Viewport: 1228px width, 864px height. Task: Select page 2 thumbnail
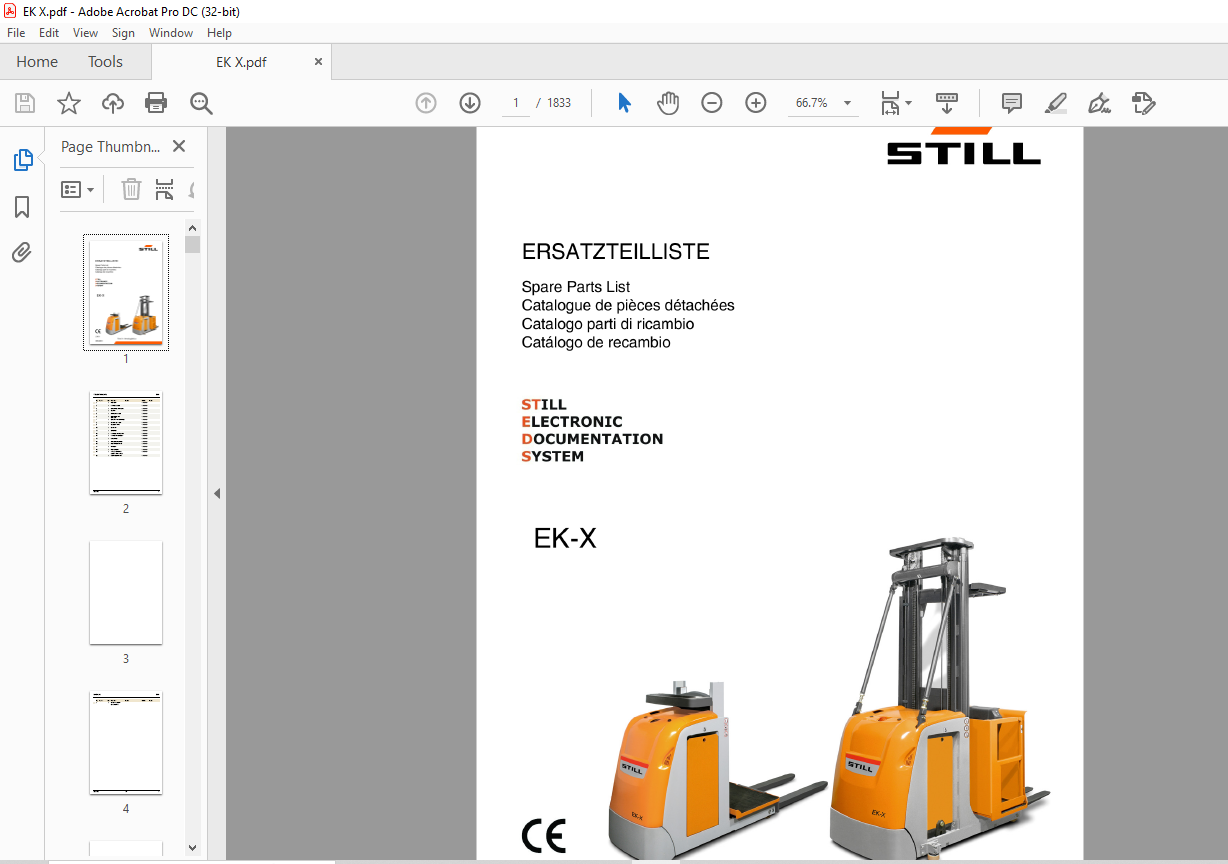click(126, 443)
